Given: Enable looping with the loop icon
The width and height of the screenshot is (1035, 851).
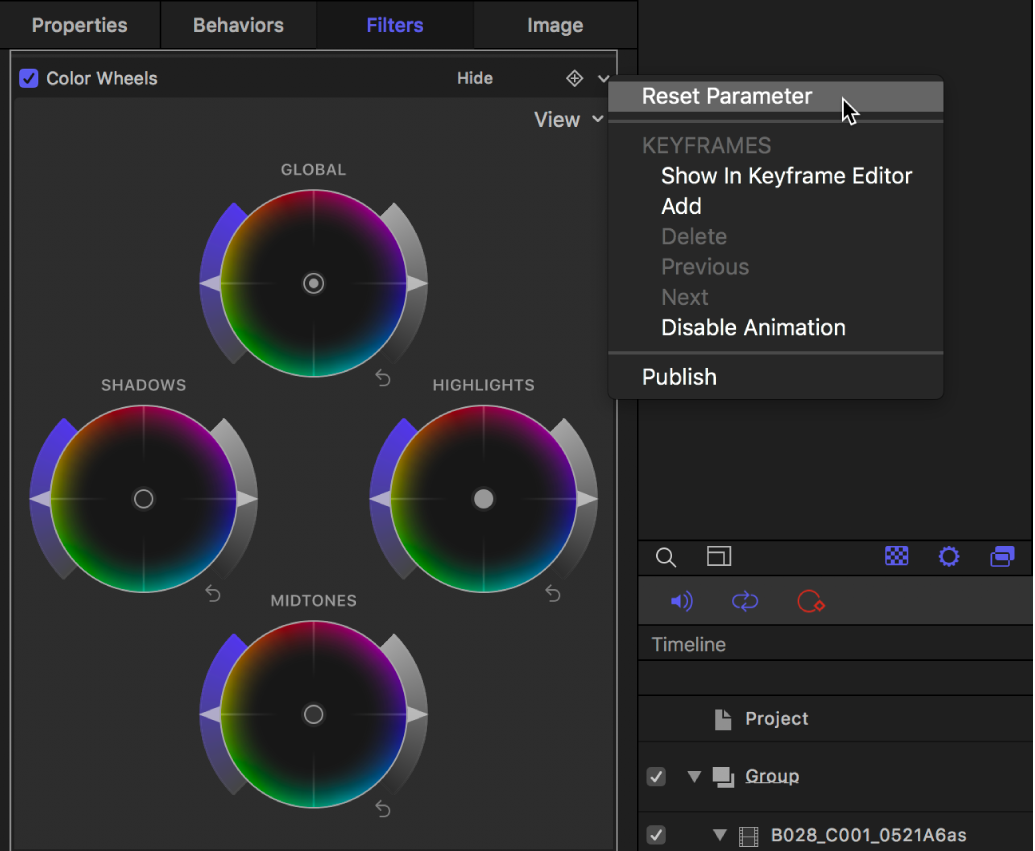Looking at the screenshot, I should pyautogui.click(x=745, y=601).
